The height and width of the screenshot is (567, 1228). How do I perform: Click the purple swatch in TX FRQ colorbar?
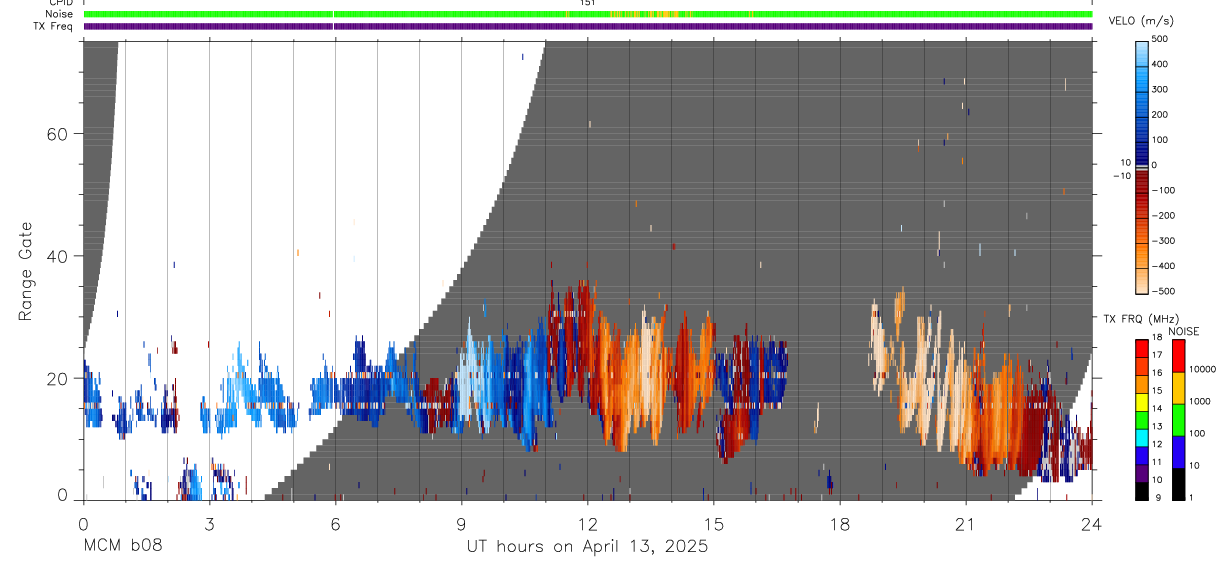pyautogui.click(x=1142, y=473)
